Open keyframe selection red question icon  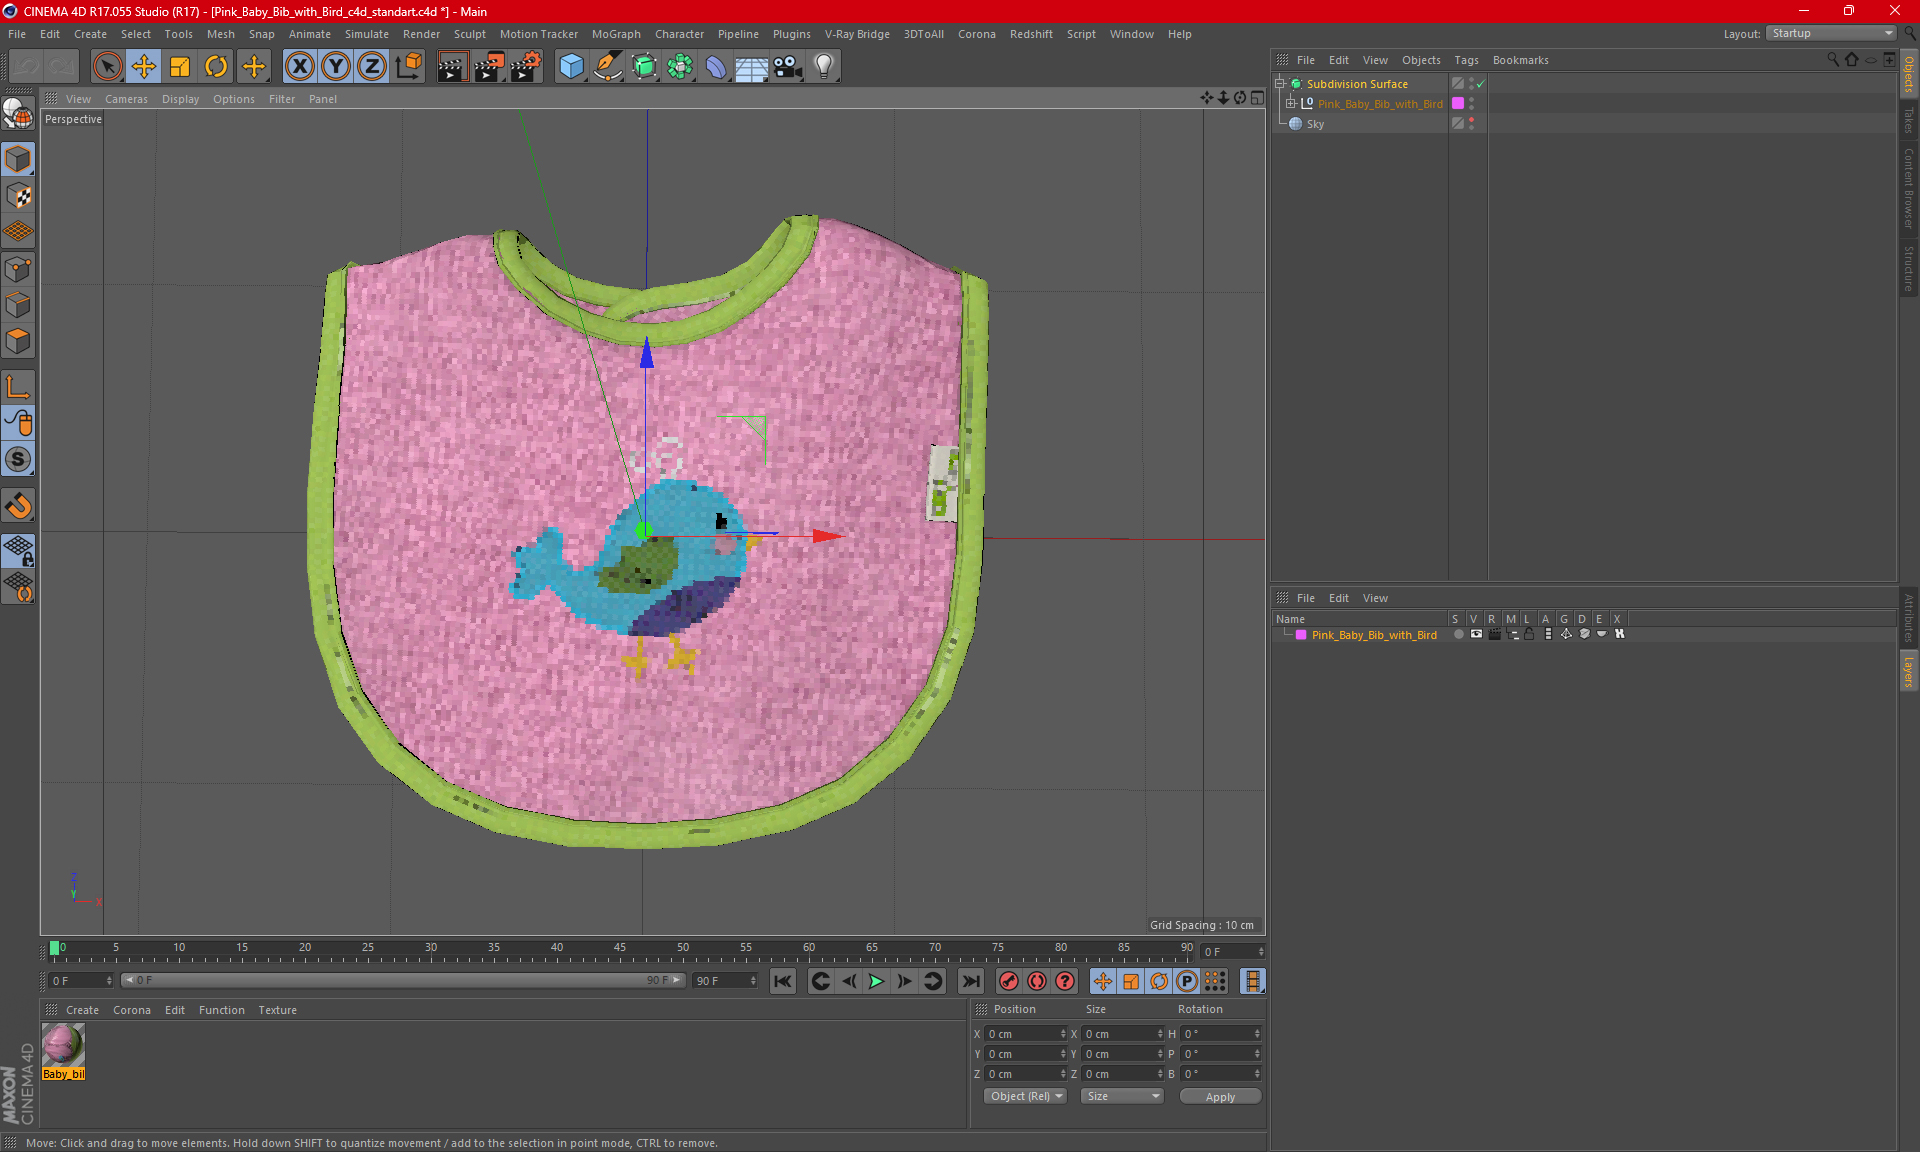pyautogui.click(x=1065, y=981)
